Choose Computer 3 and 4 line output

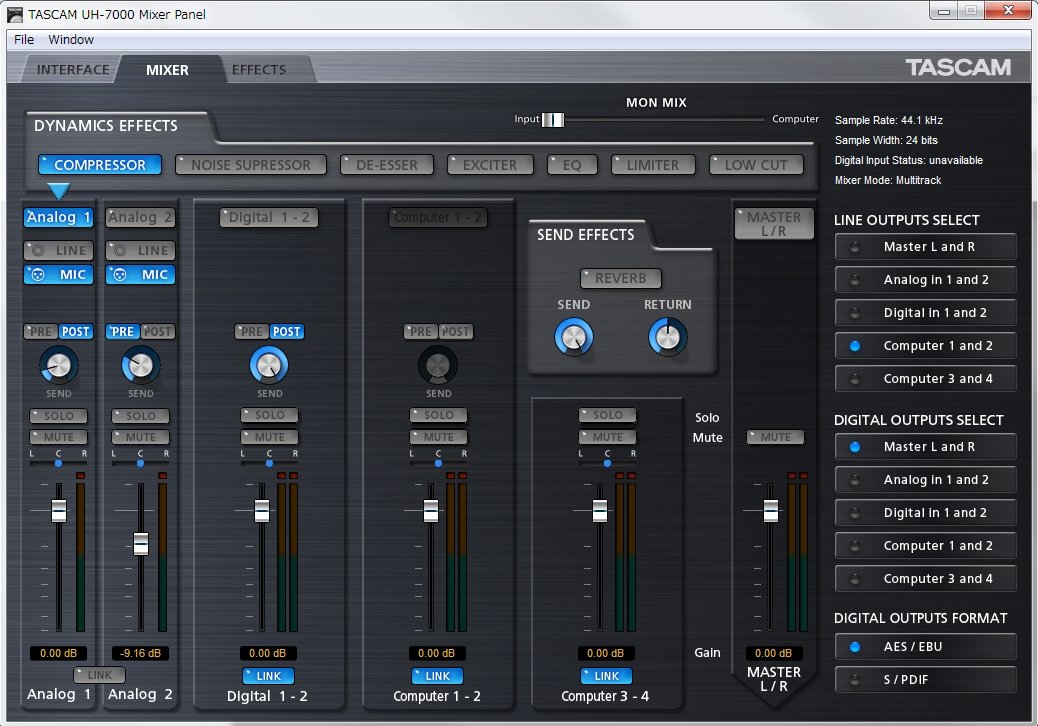[x=925, y=379]
